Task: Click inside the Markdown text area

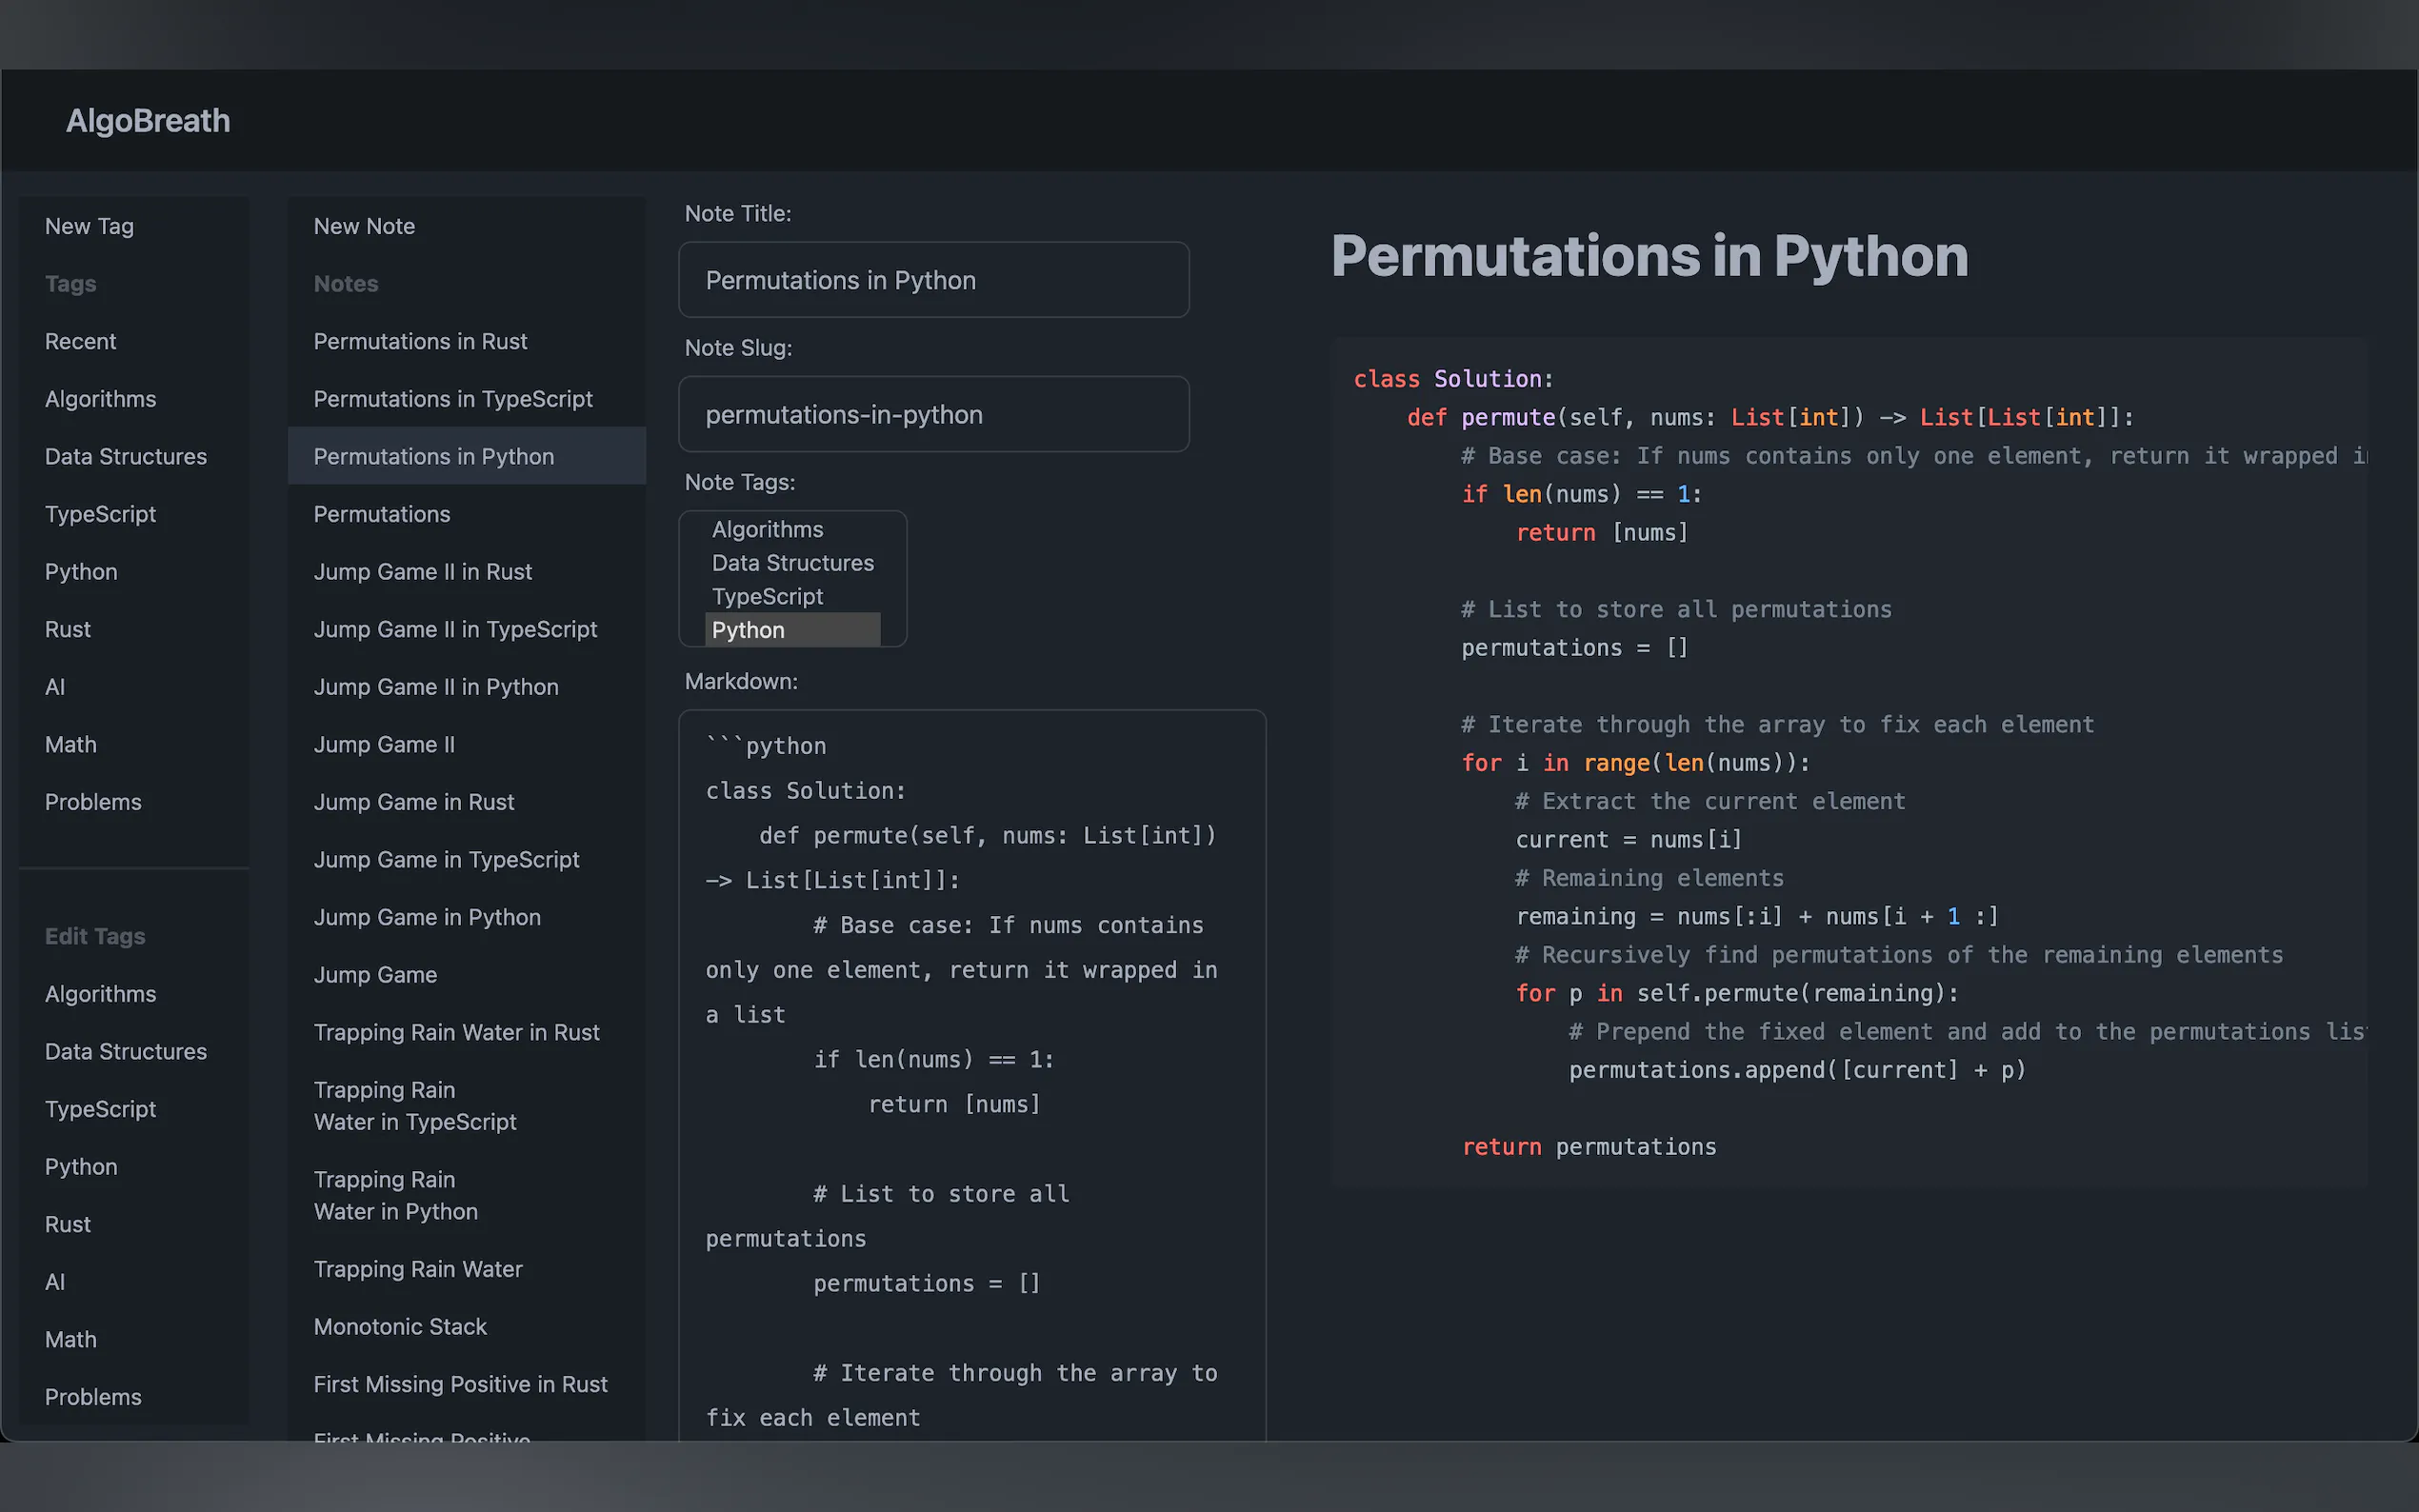Action: (x=971, y=1080)
